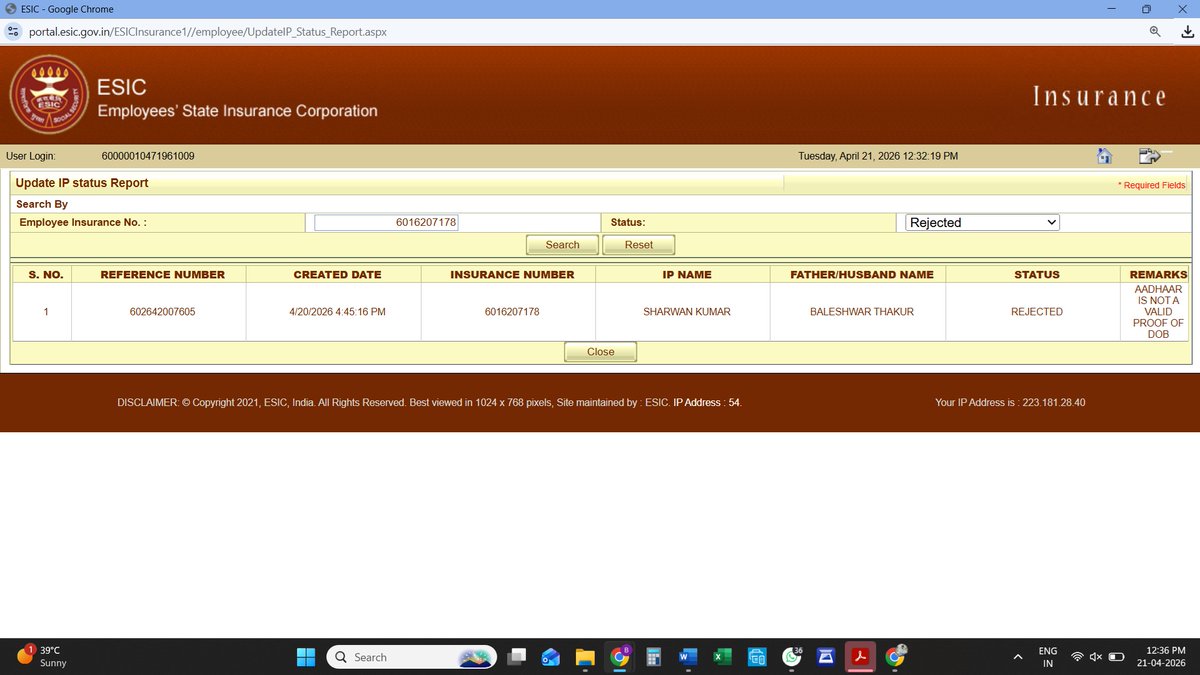Click the volume muted tray icon
Viewport: 1200px width, 675px height.
(x=1095, y=657)
